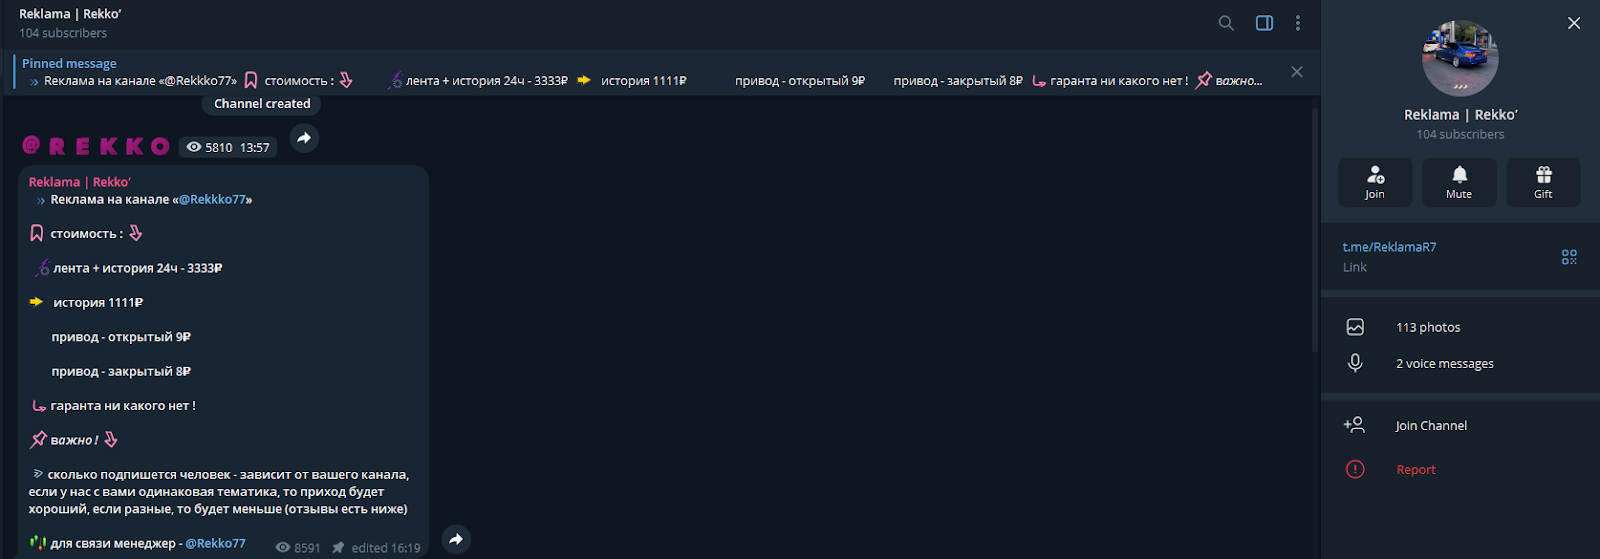Viewport: 1600px width, 559px height.
Task: Click the pink @REKKO banner image
Action: pos(96,146)
